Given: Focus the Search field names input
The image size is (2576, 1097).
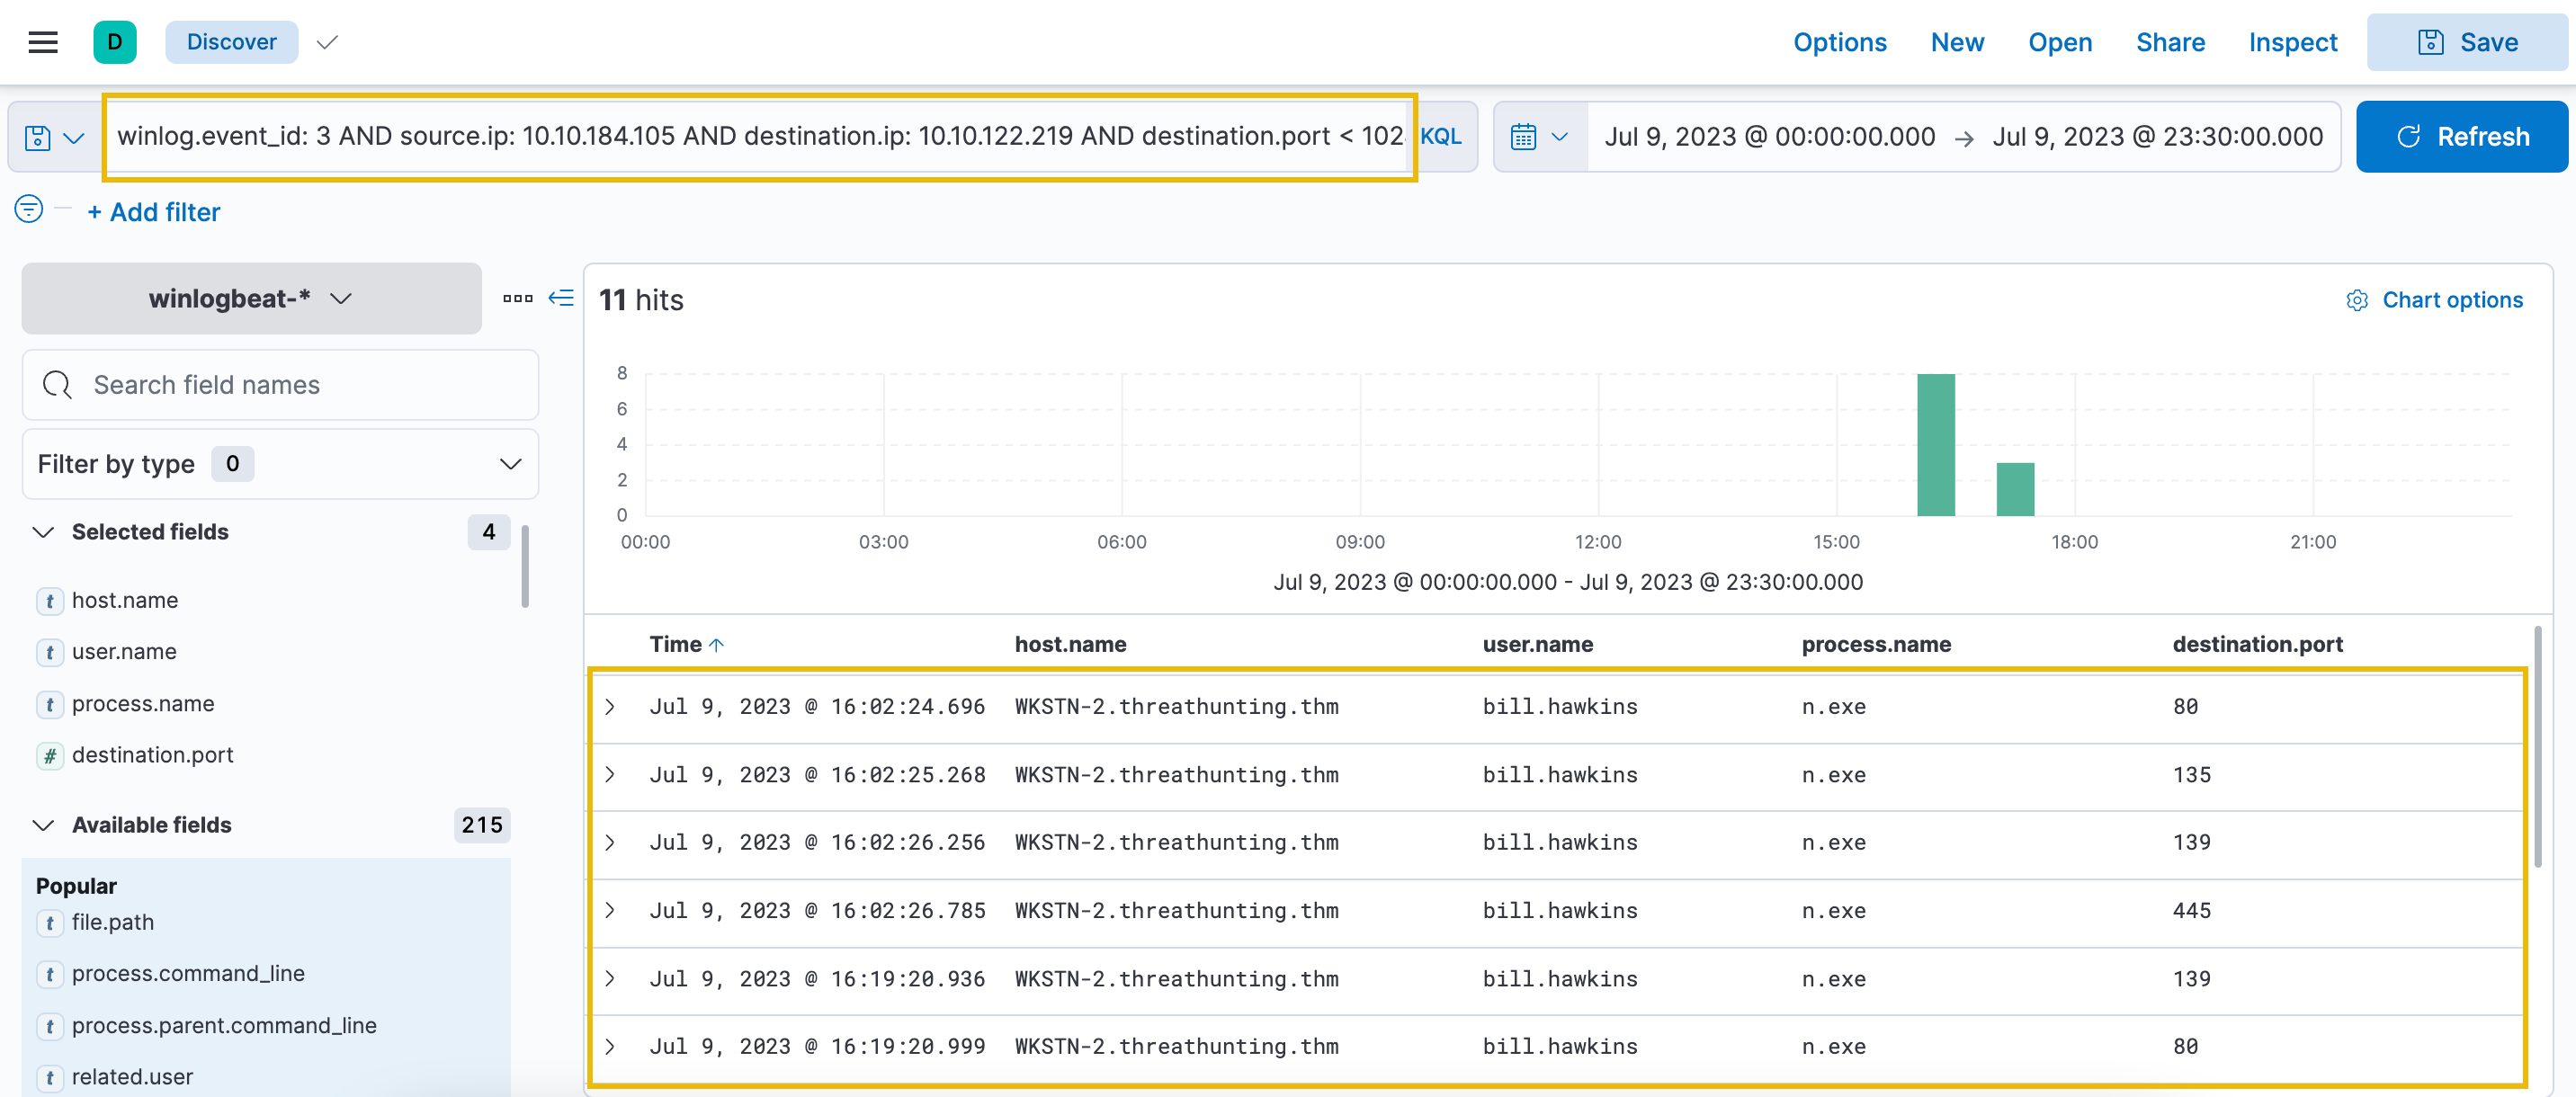Looking at the screenshot, I should pyautogui.click(x=300, y=385).
